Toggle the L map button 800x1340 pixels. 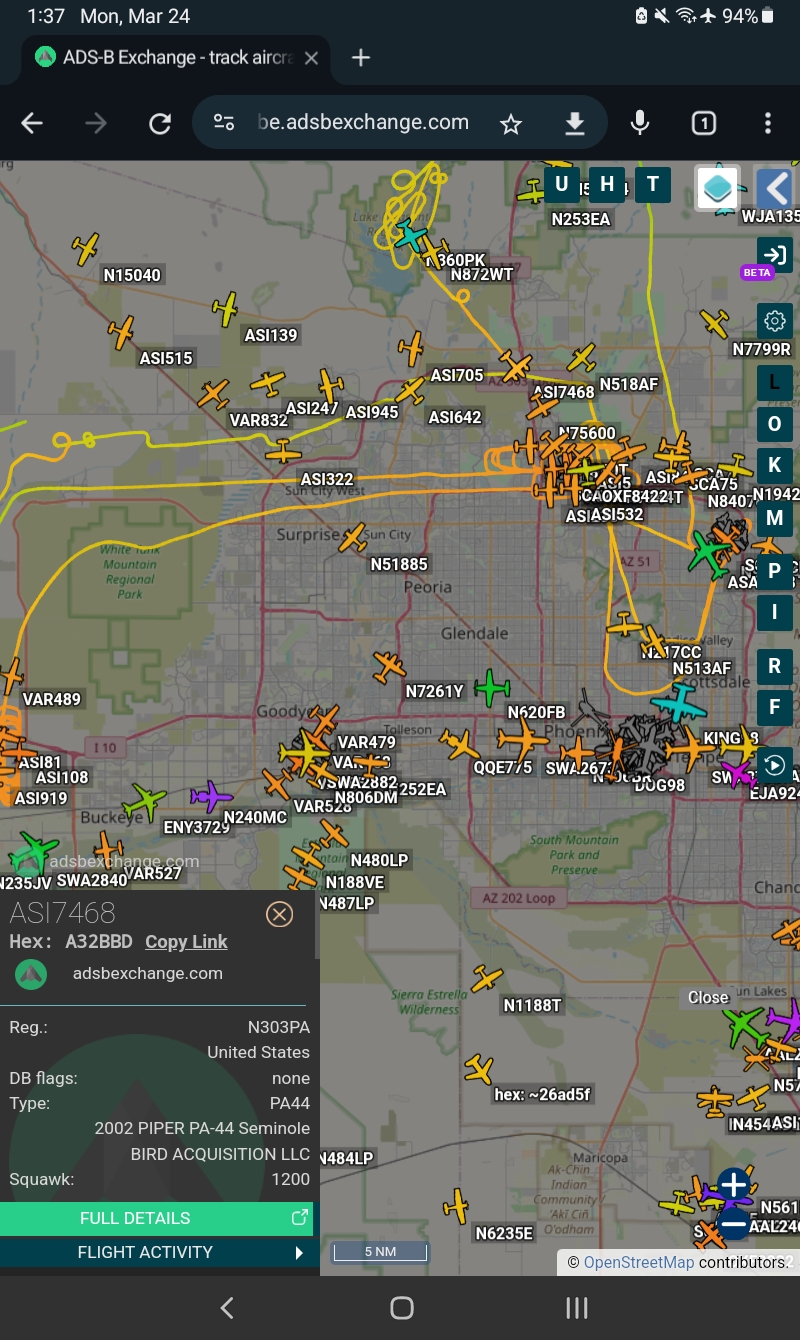pos(774,382)
